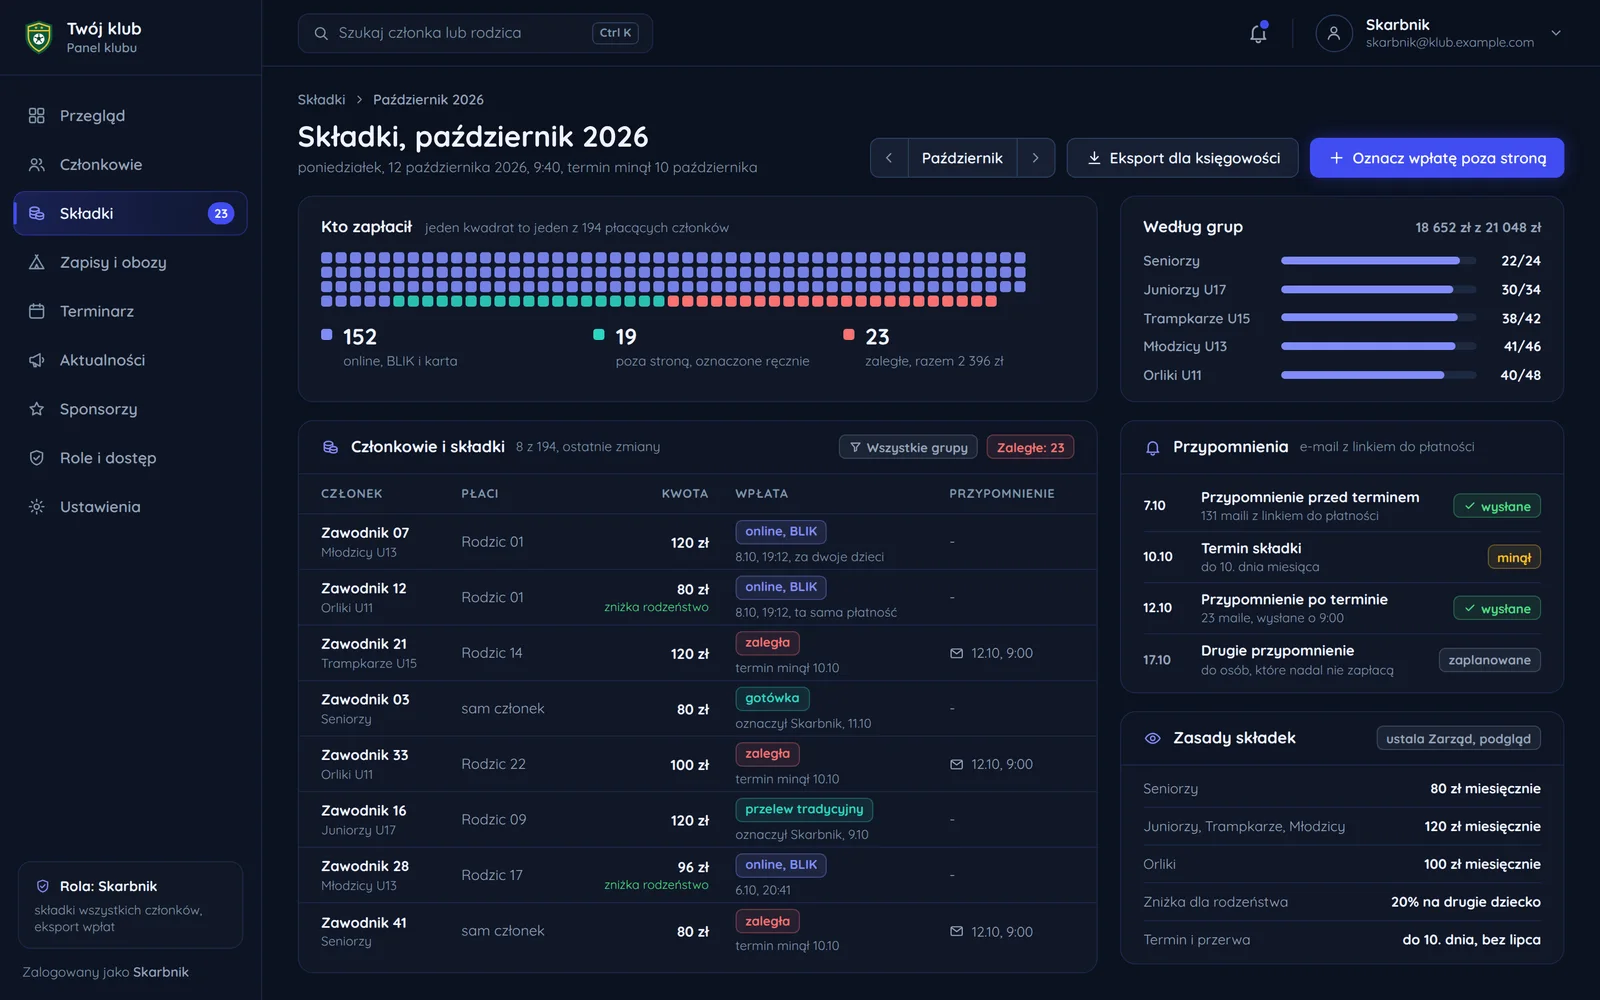
Task: Click Oznacz wpłatę poza stroną button
Action: pyautogui.click(x=1437, y=158)
